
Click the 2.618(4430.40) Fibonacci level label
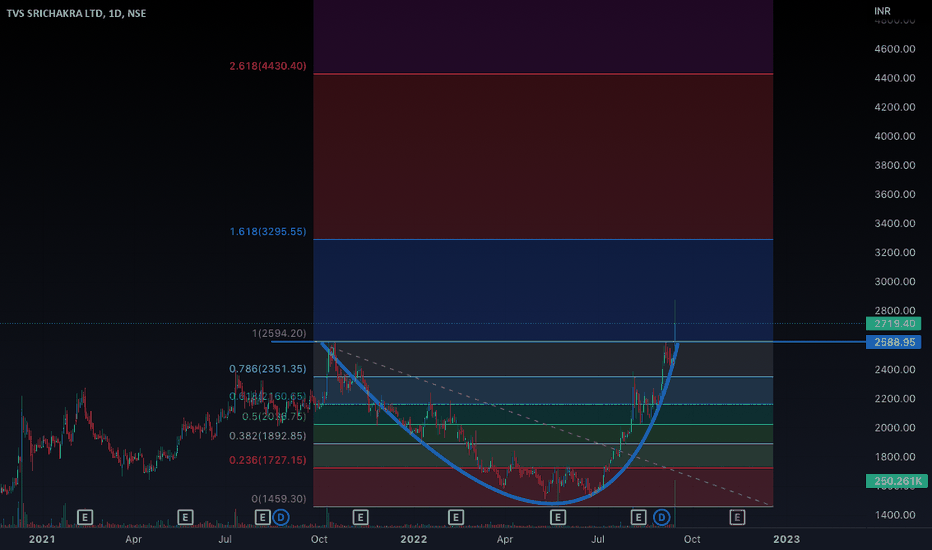click(268, 66)
